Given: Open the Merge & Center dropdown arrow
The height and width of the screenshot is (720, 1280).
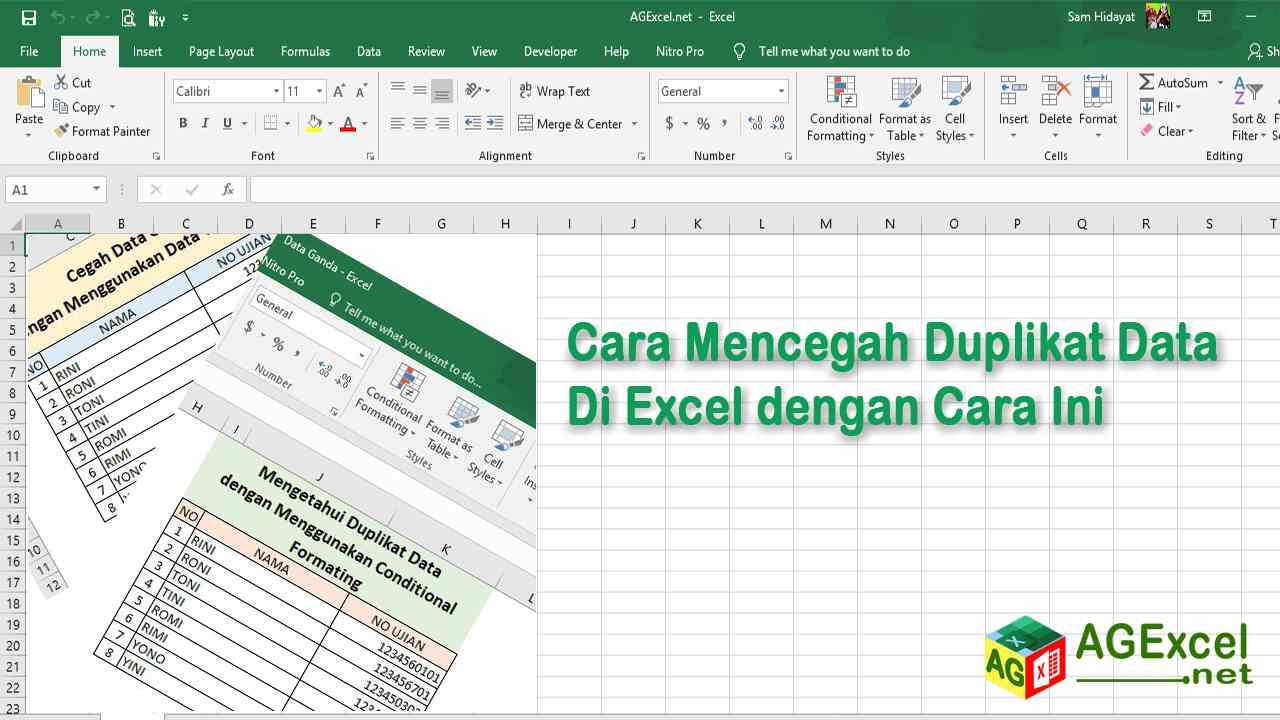Looking at the screenshot, I should (x=634, y=124).
